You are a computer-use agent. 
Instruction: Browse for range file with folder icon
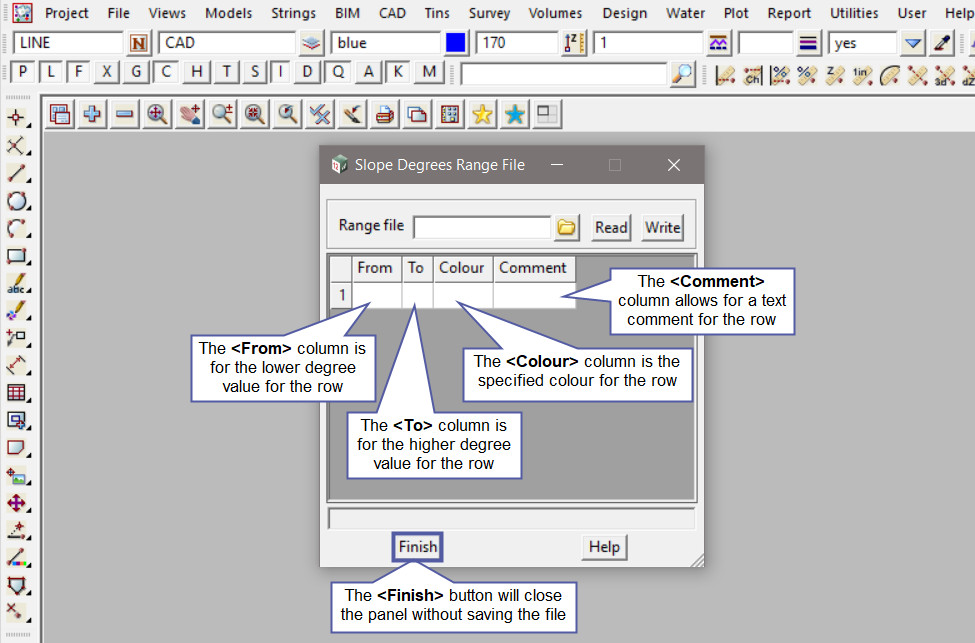coord(566,228)
